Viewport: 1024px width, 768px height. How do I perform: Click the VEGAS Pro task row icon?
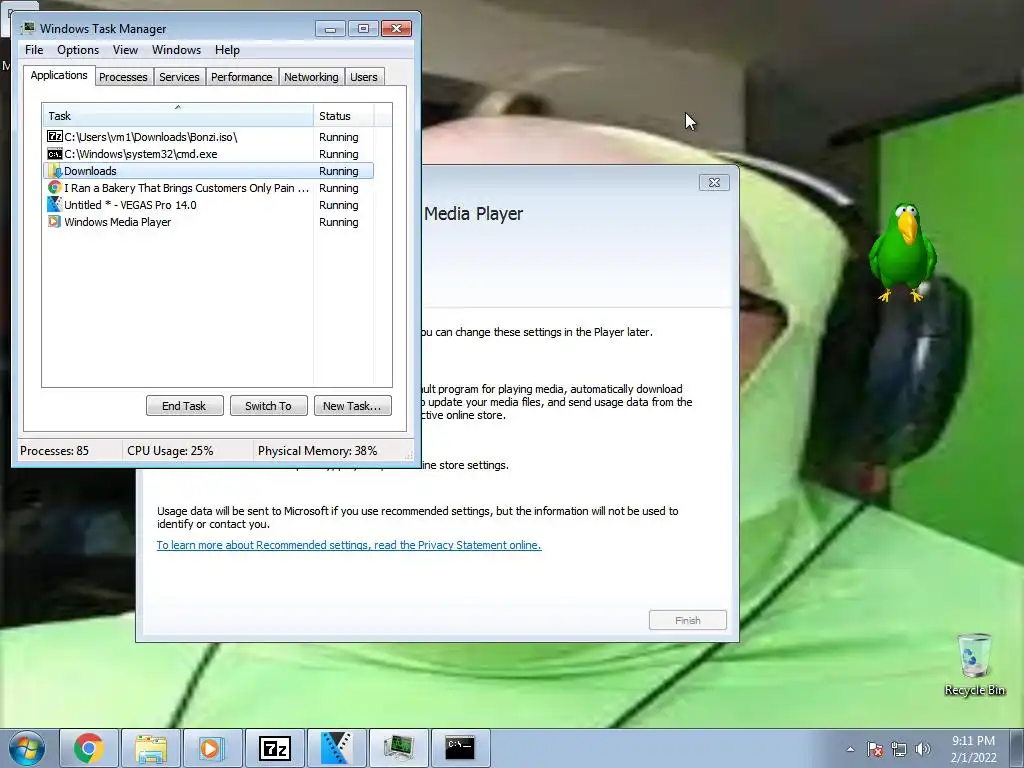(x=55, y=204)
